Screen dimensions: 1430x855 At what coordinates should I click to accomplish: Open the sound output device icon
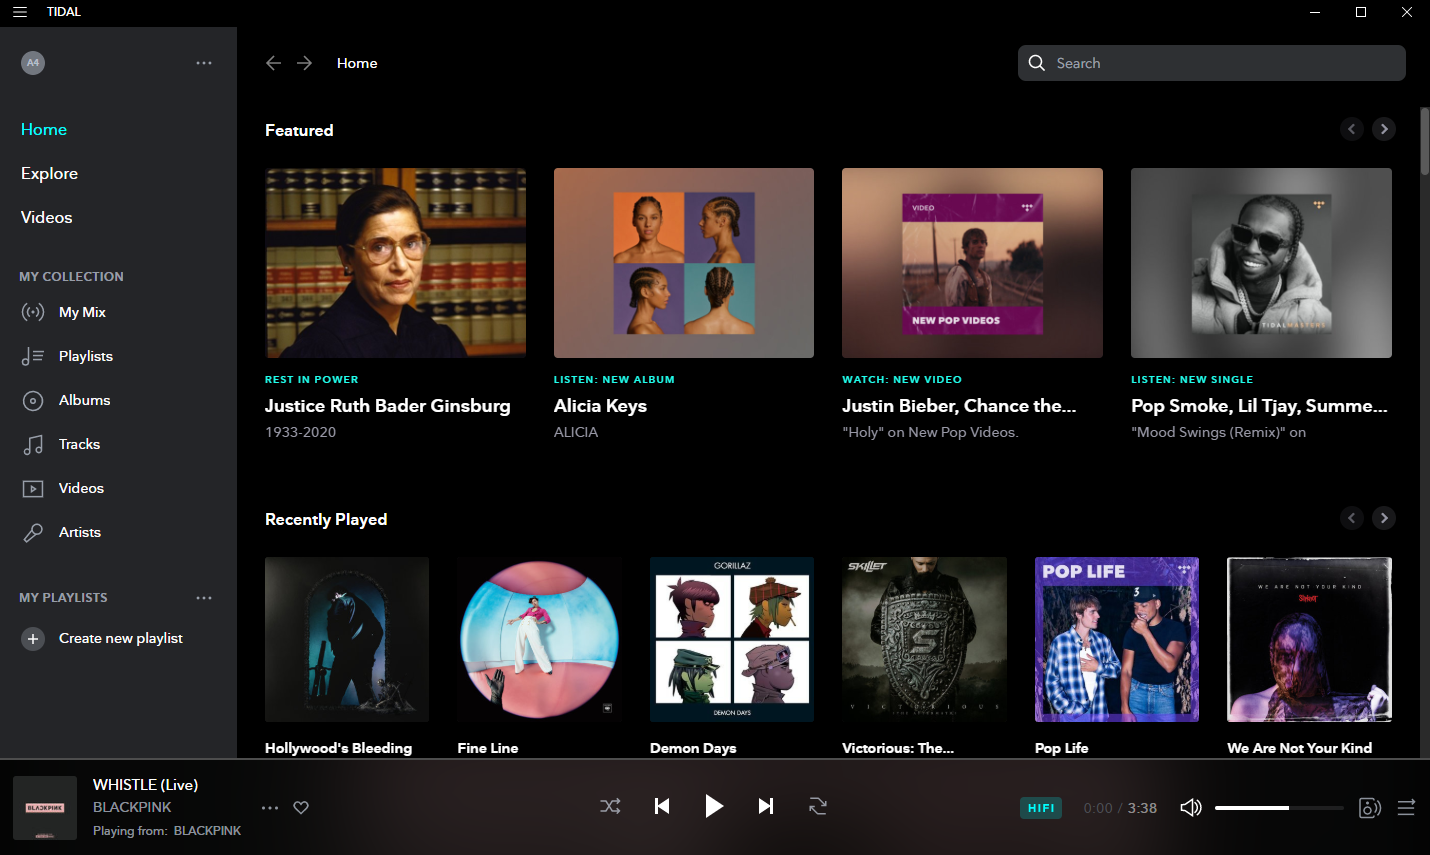pyautogui.click(x=1370, y=808)
